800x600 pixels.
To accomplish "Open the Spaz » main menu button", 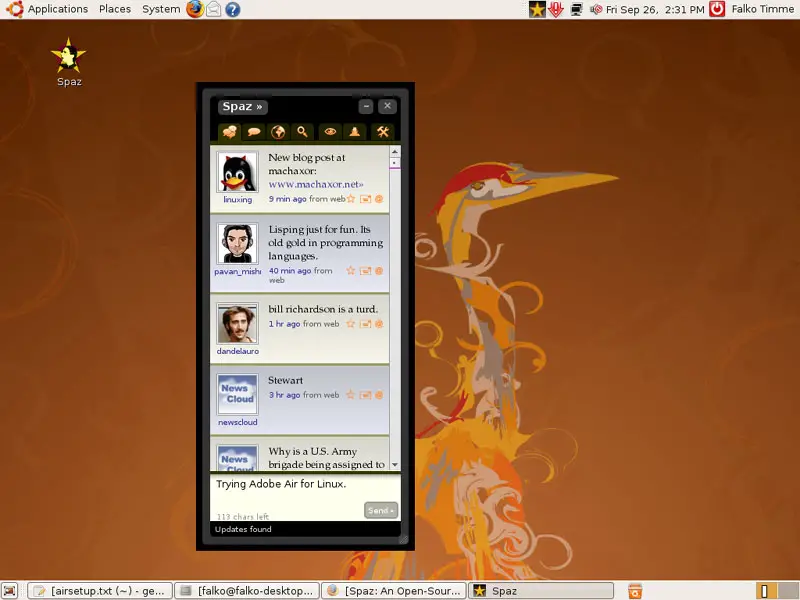I will tap(243, 107).
